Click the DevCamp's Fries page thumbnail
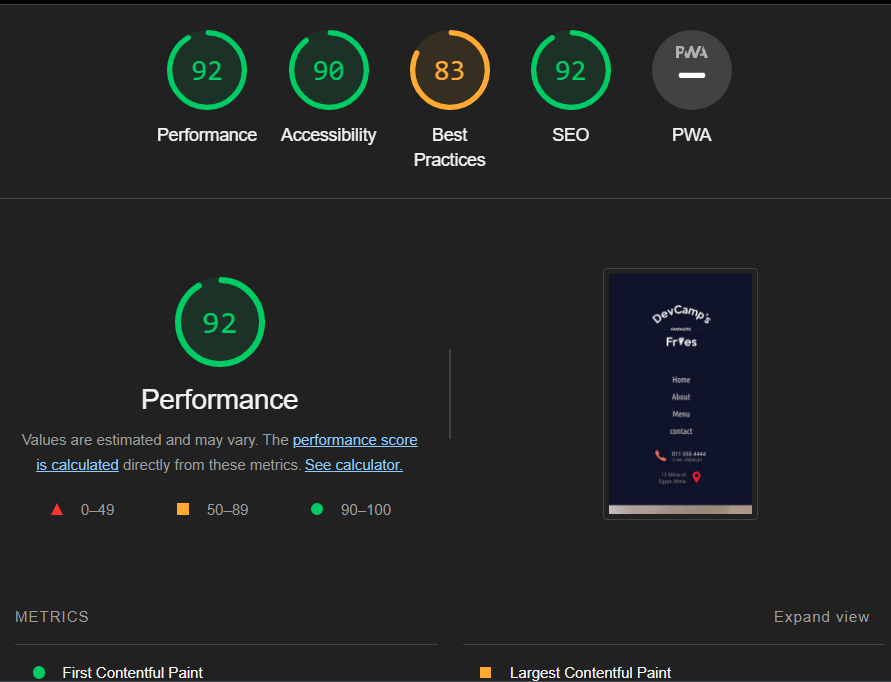The image size is (891, 682). [x=680, y=392]
